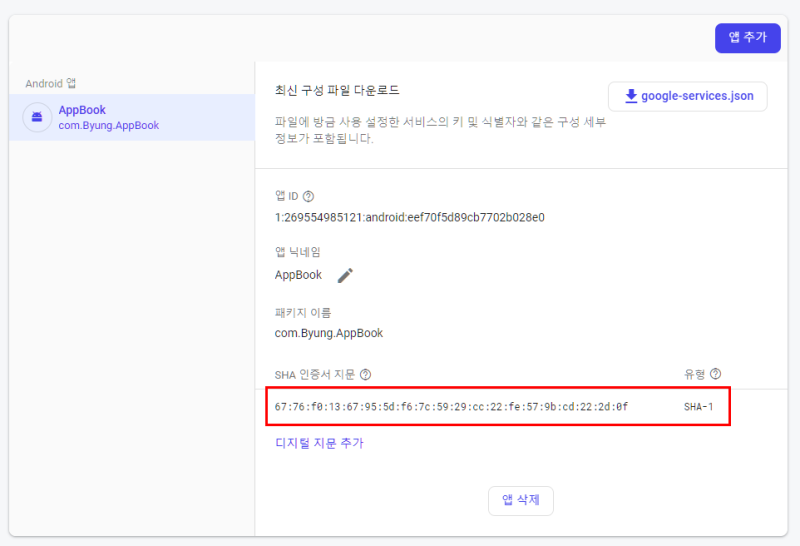Click the SHA-1 type label
800x546 pixels.
[698, 407]
